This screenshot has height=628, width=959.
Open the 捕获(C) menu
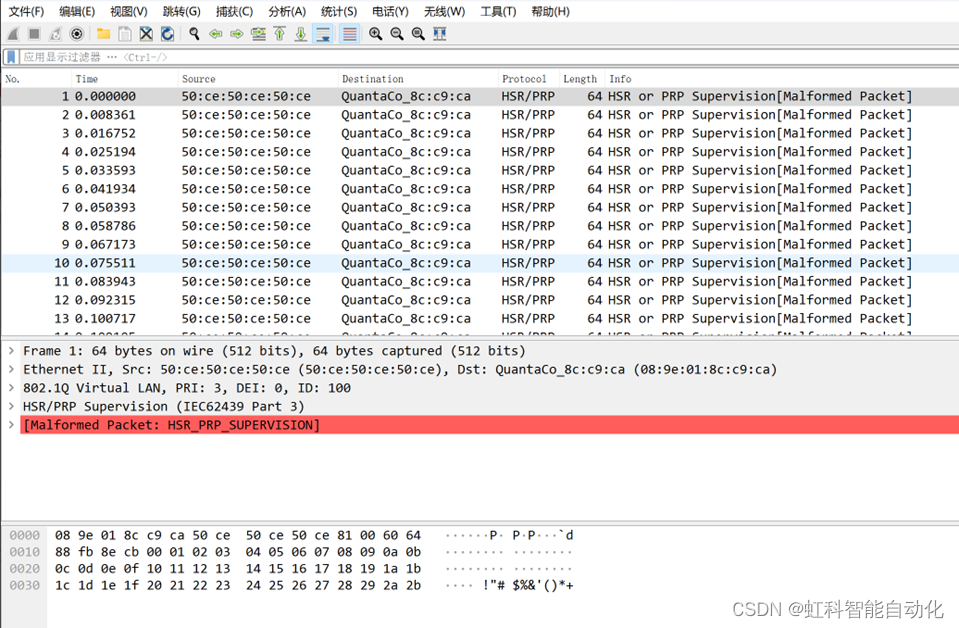click(x=234, y=12)
